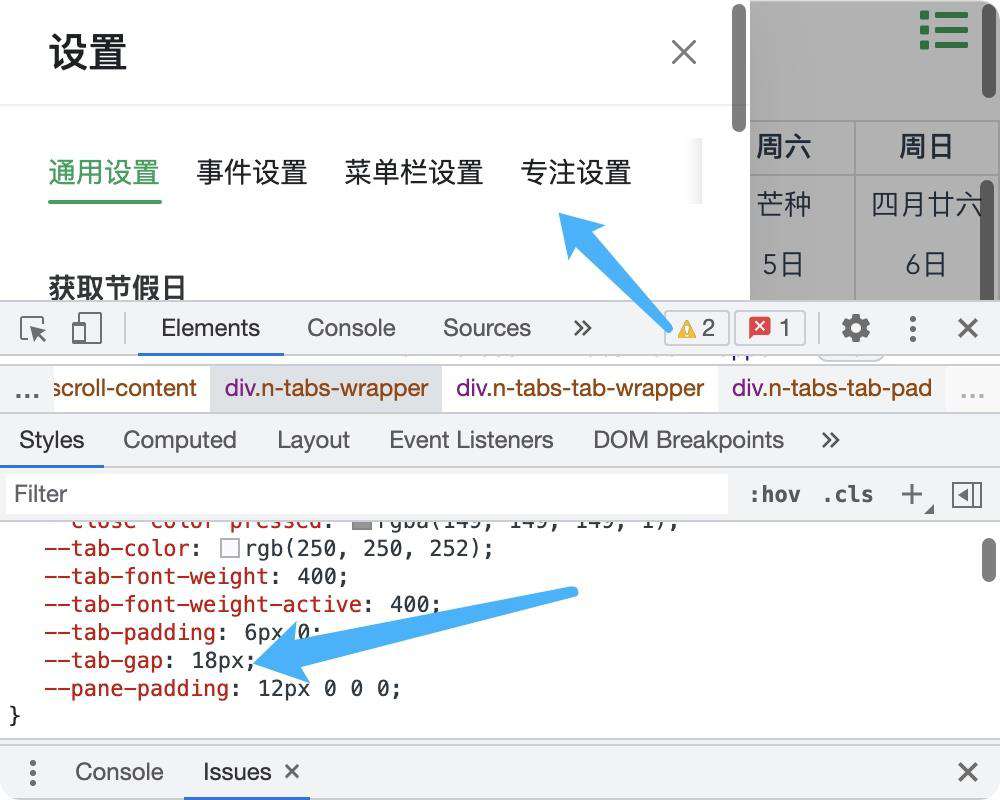Open drawer three-dot menu
1000x800 pixels.
click(x=33, y=773)
